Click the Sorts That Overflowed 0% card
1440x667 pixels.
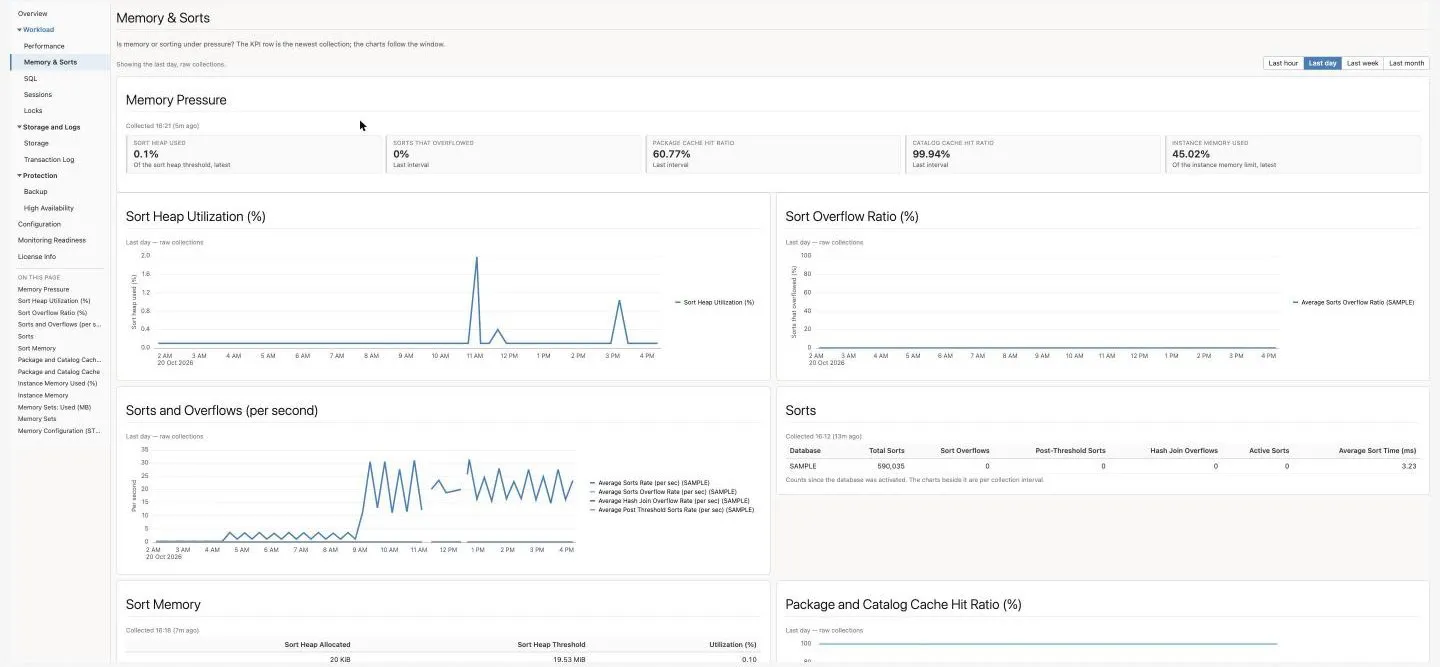coord(514,154)
